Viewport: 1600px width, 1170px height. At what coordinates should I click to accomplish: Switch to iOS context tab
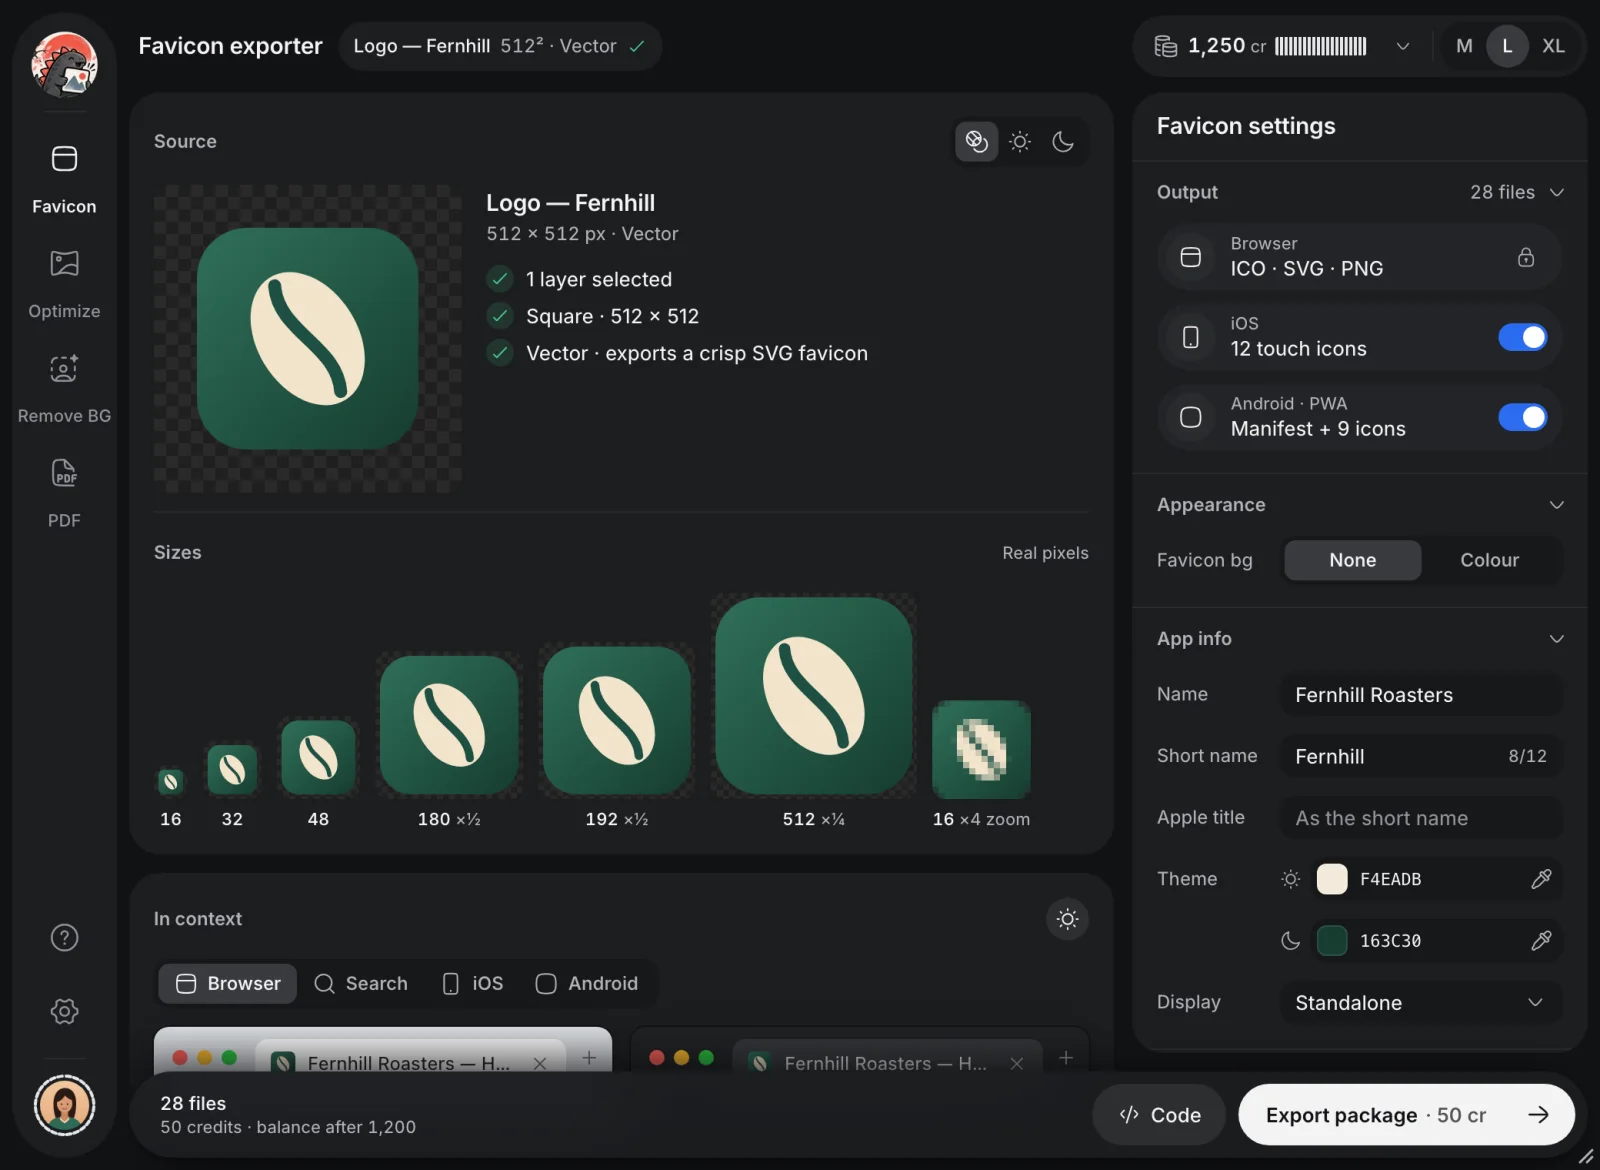pos(473,984)
